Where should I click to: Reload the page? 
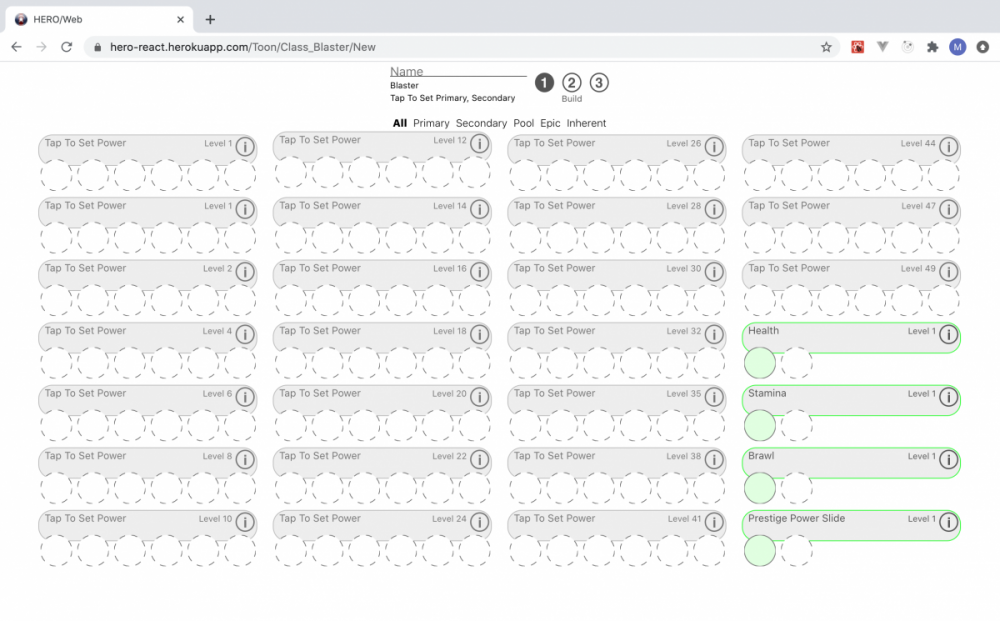click(x=66, y=47)
